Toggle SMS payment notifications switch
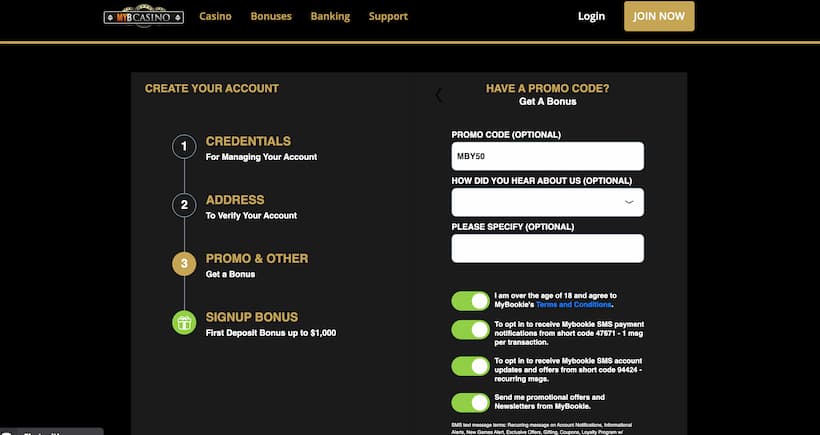Image resolution: width=820 pixels, height=435 pixels. point(471,330)
